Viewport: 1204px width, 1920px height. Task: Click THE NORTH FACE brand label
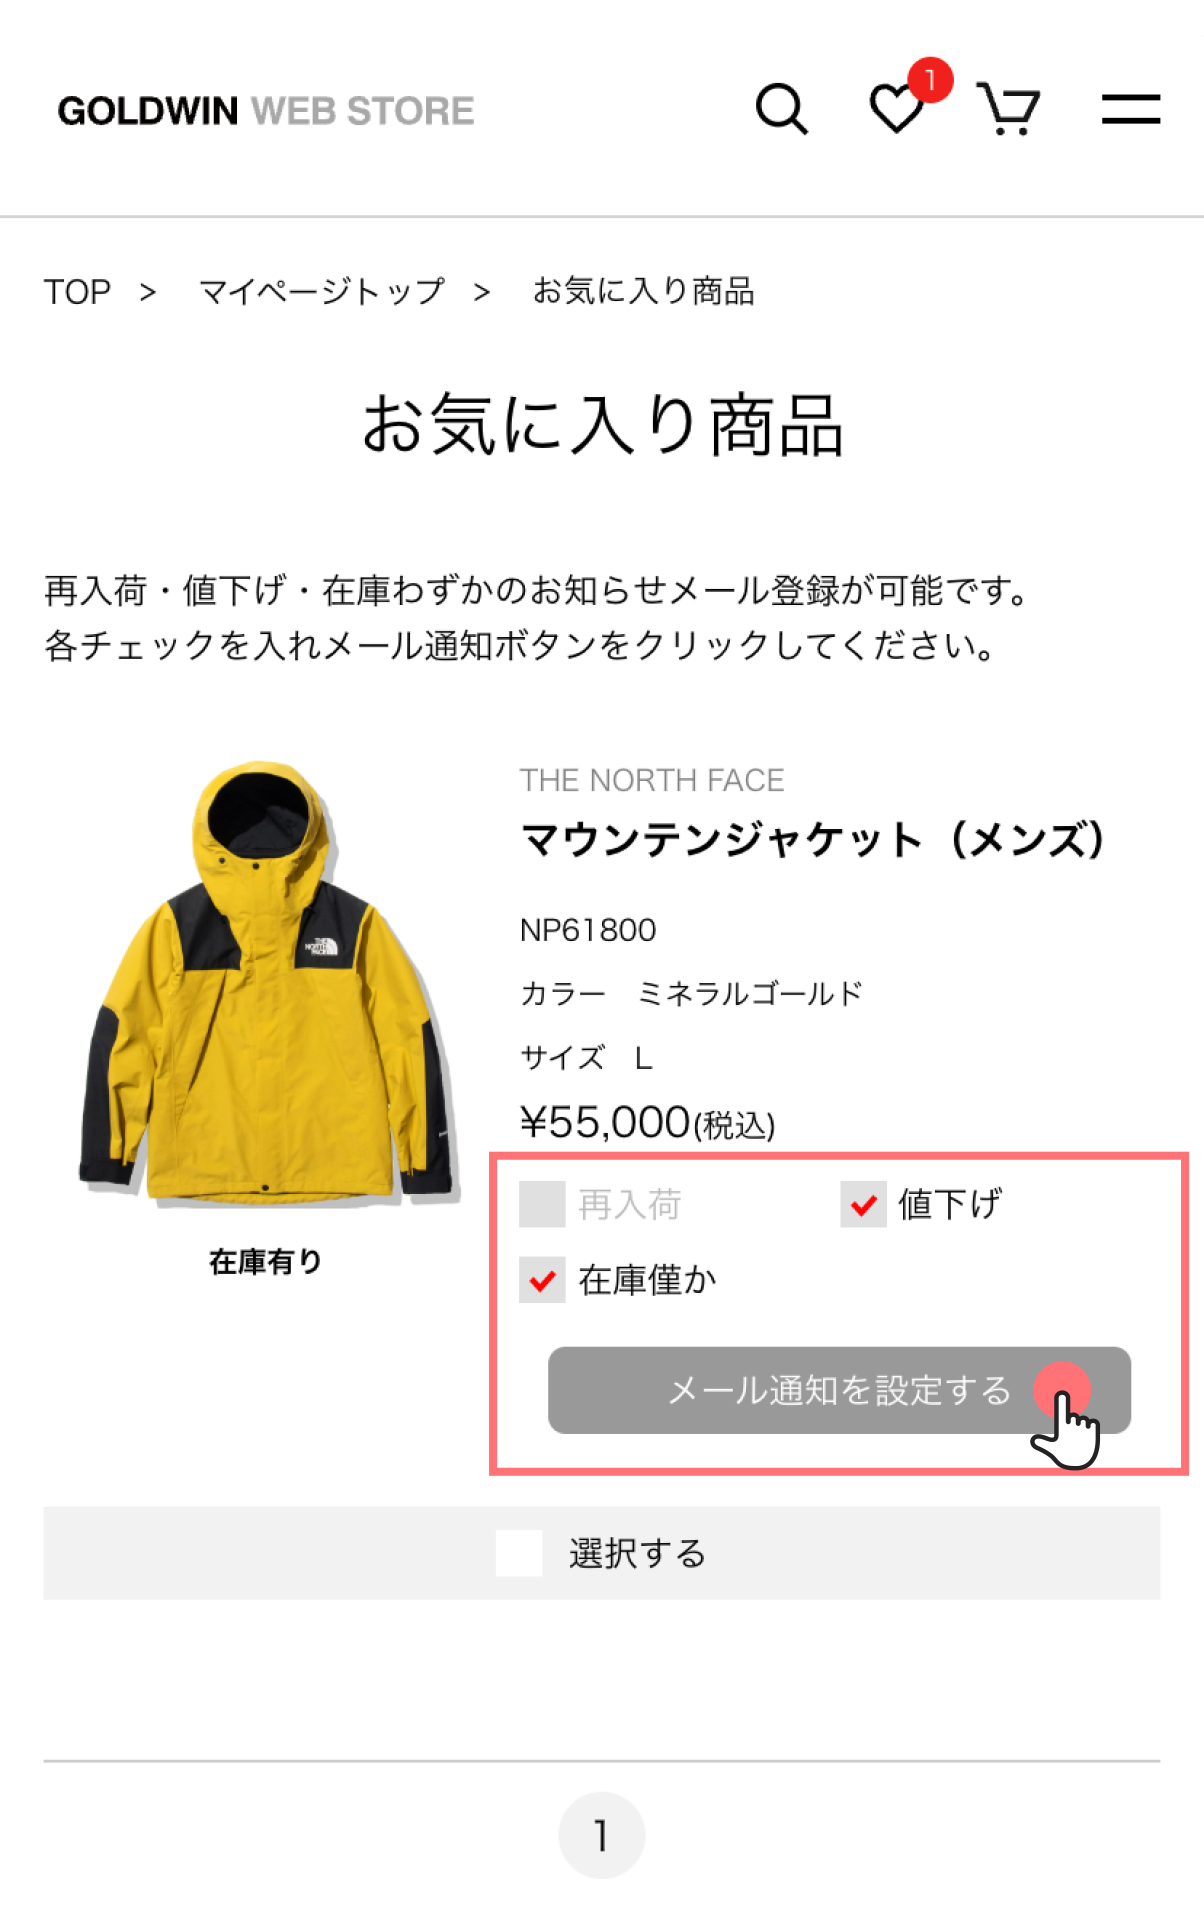point(652,780)
